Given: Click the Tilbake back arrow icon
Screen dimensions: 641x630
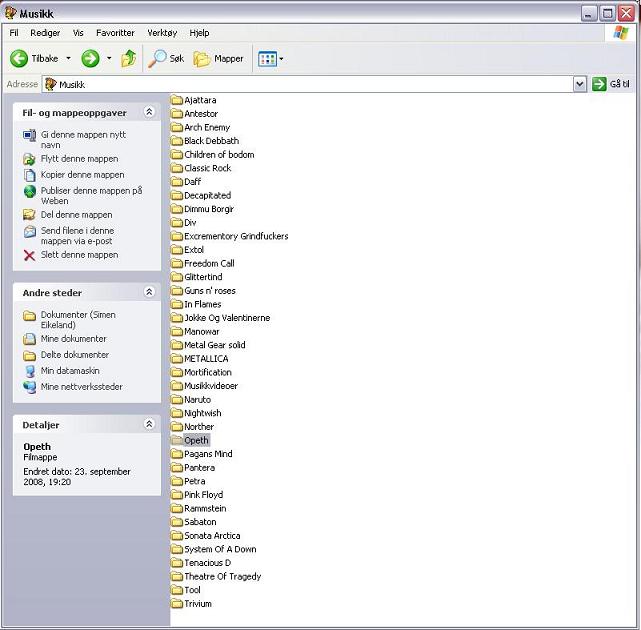Looking at the screenshot, I should (19, 58).
